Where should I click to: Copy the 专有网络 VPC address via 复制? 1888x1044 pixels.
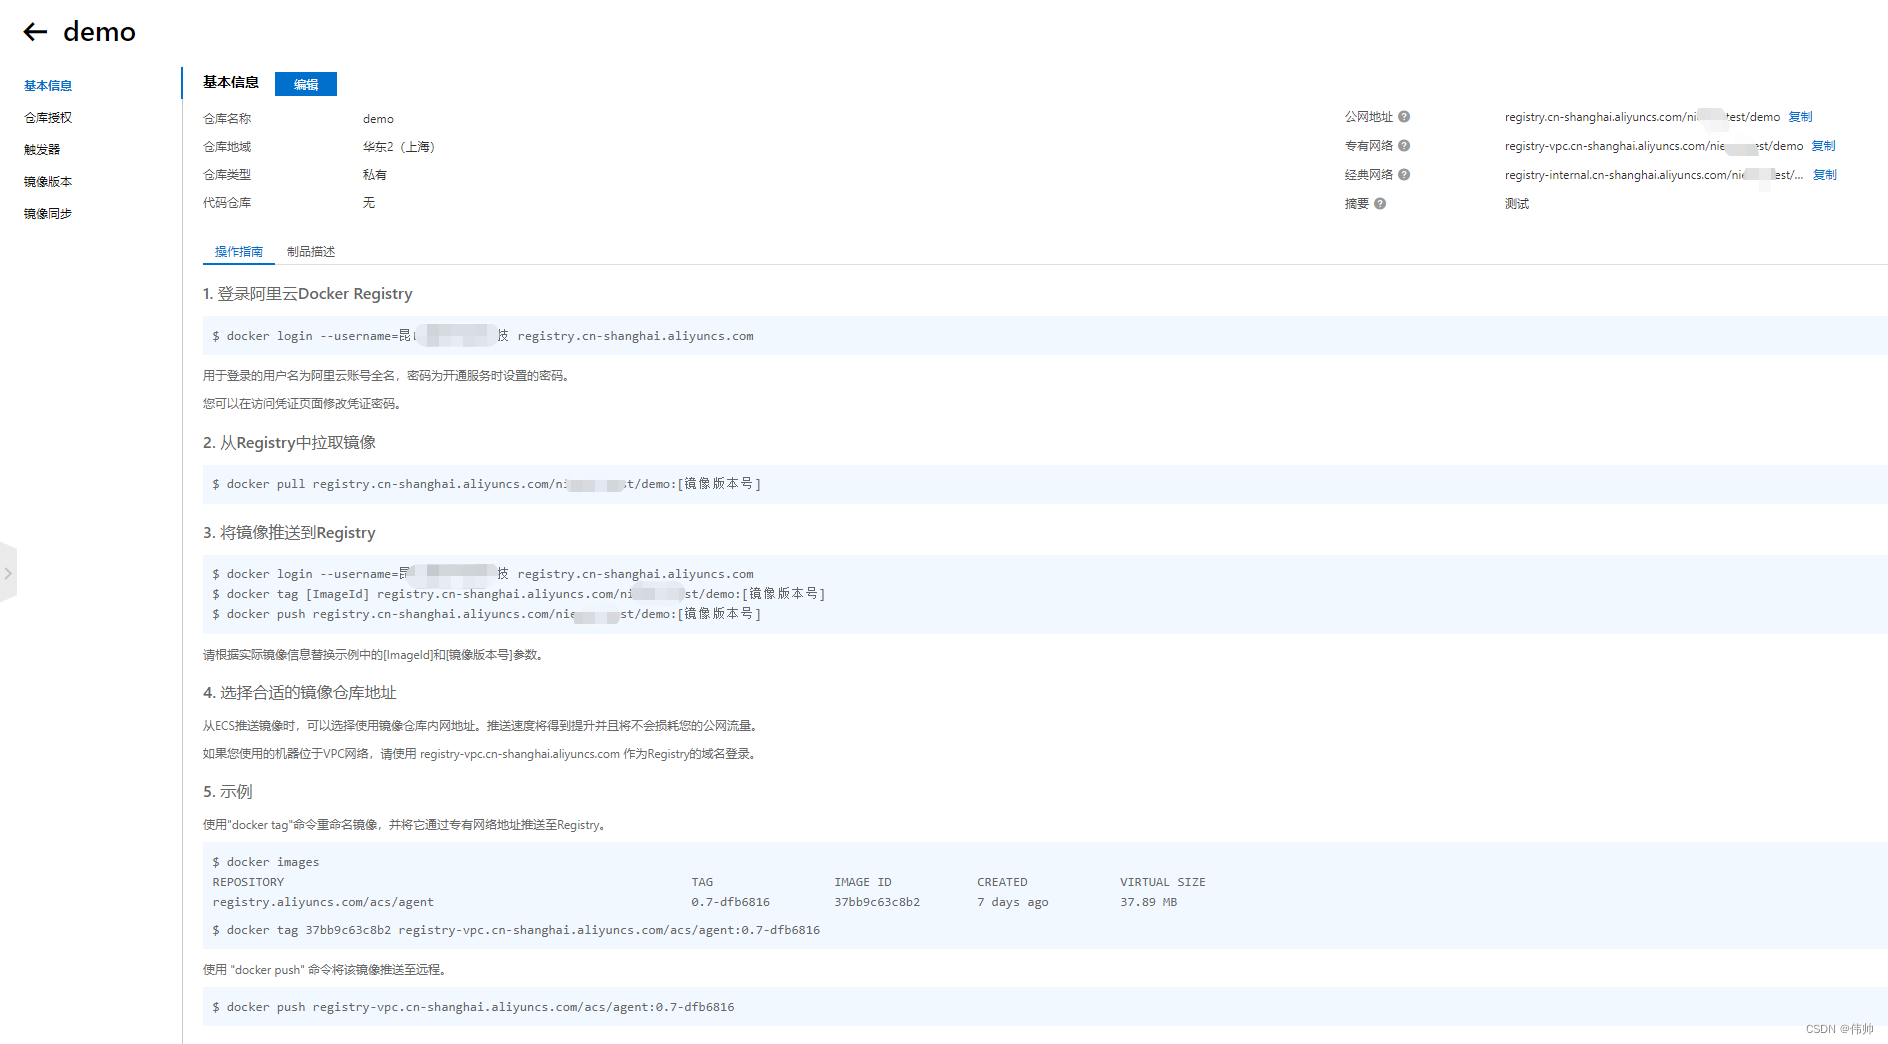[x=1823, y=146]
